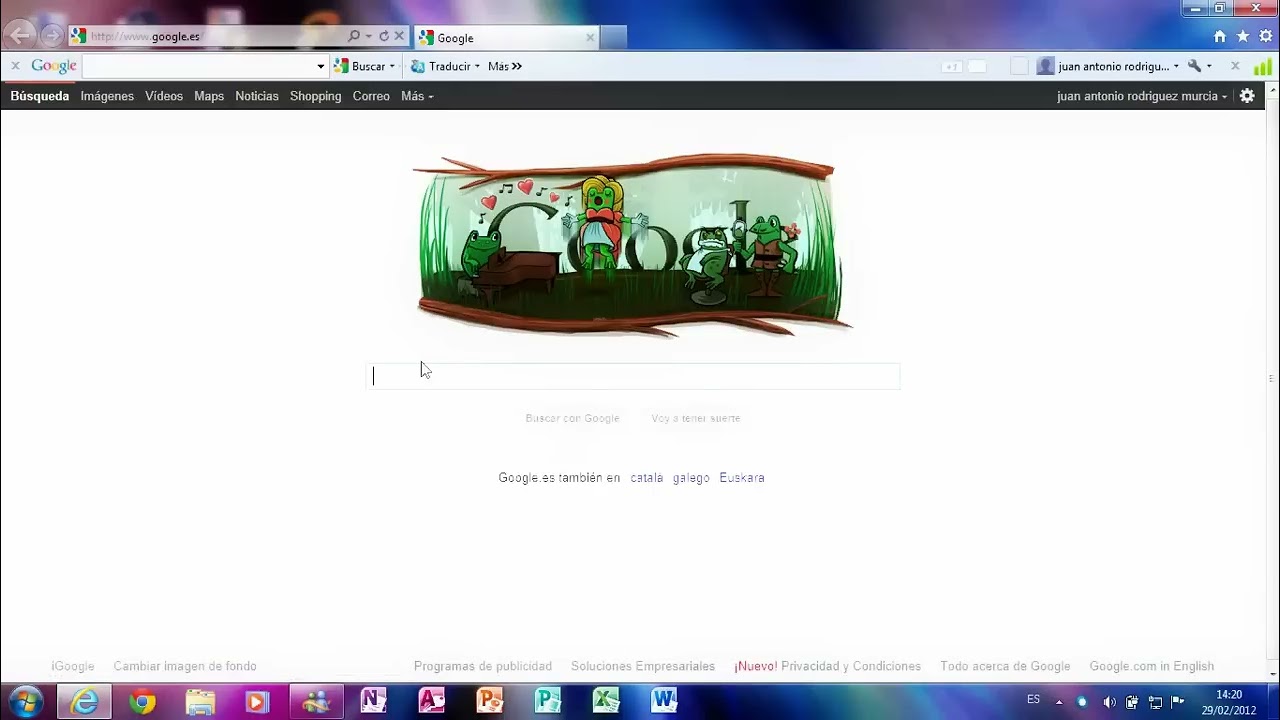Reload the page with the refresh icon
1280x720 pixels.
point(384,36)
